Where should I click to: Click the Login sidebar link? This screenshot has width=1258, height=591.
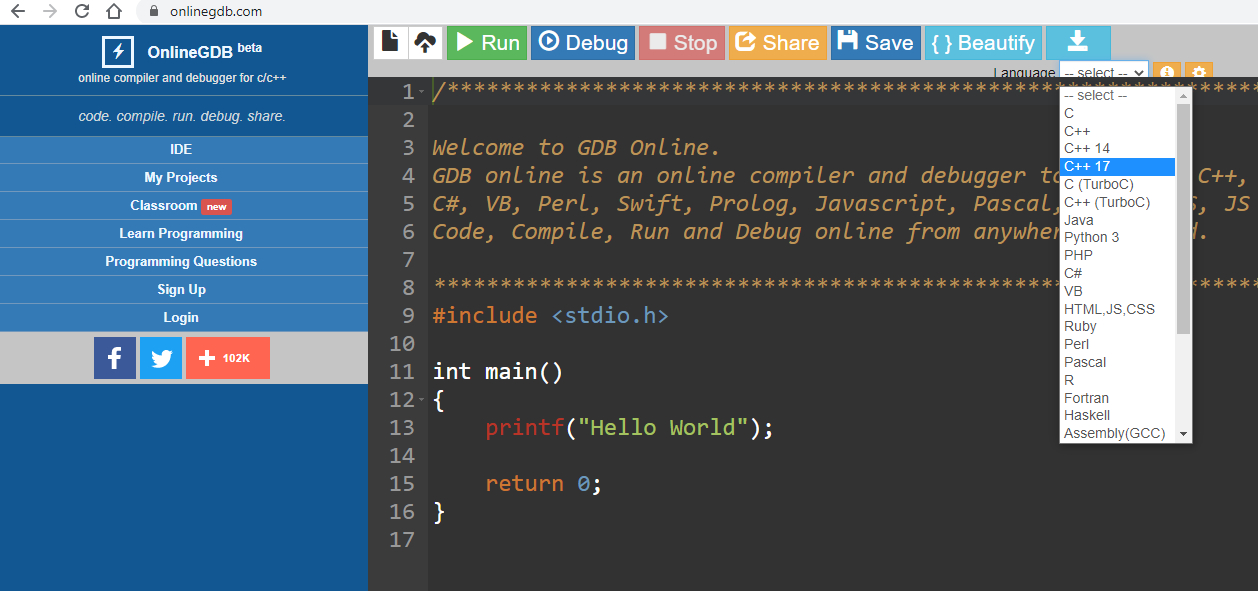[181, 317]
